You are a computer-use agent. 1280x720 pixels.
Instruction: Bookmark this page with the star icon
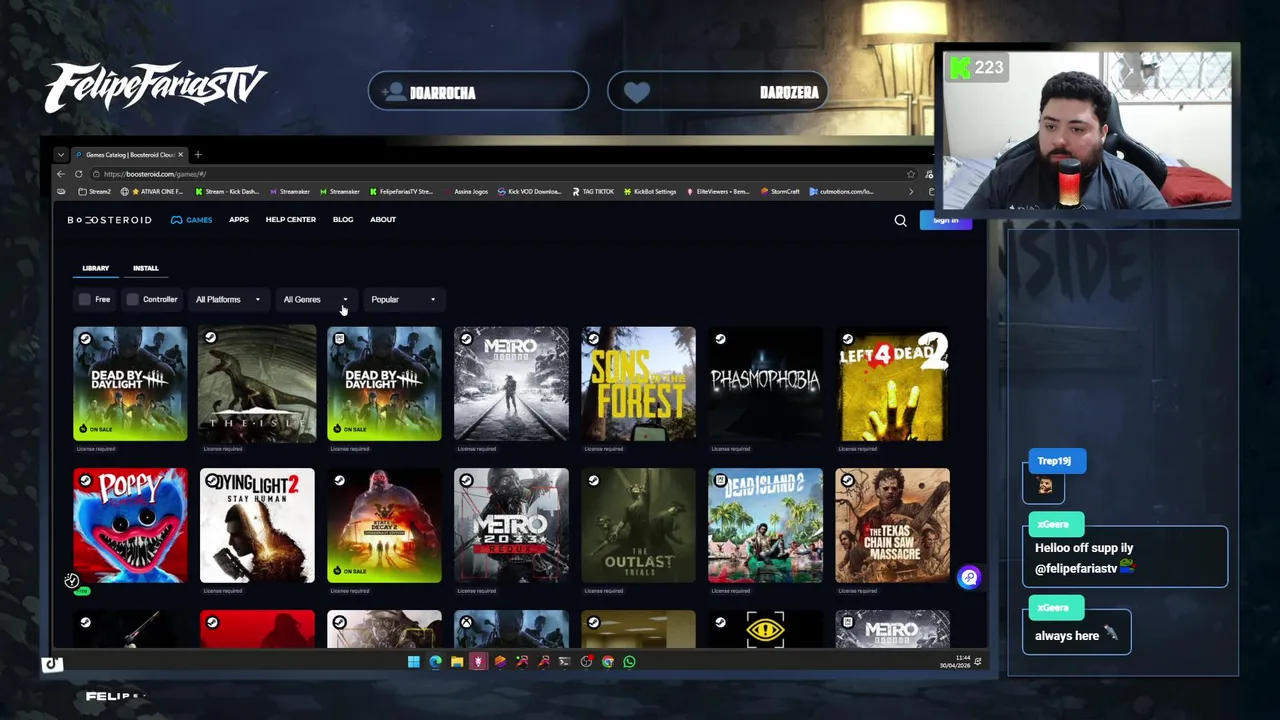coord(910,174)
